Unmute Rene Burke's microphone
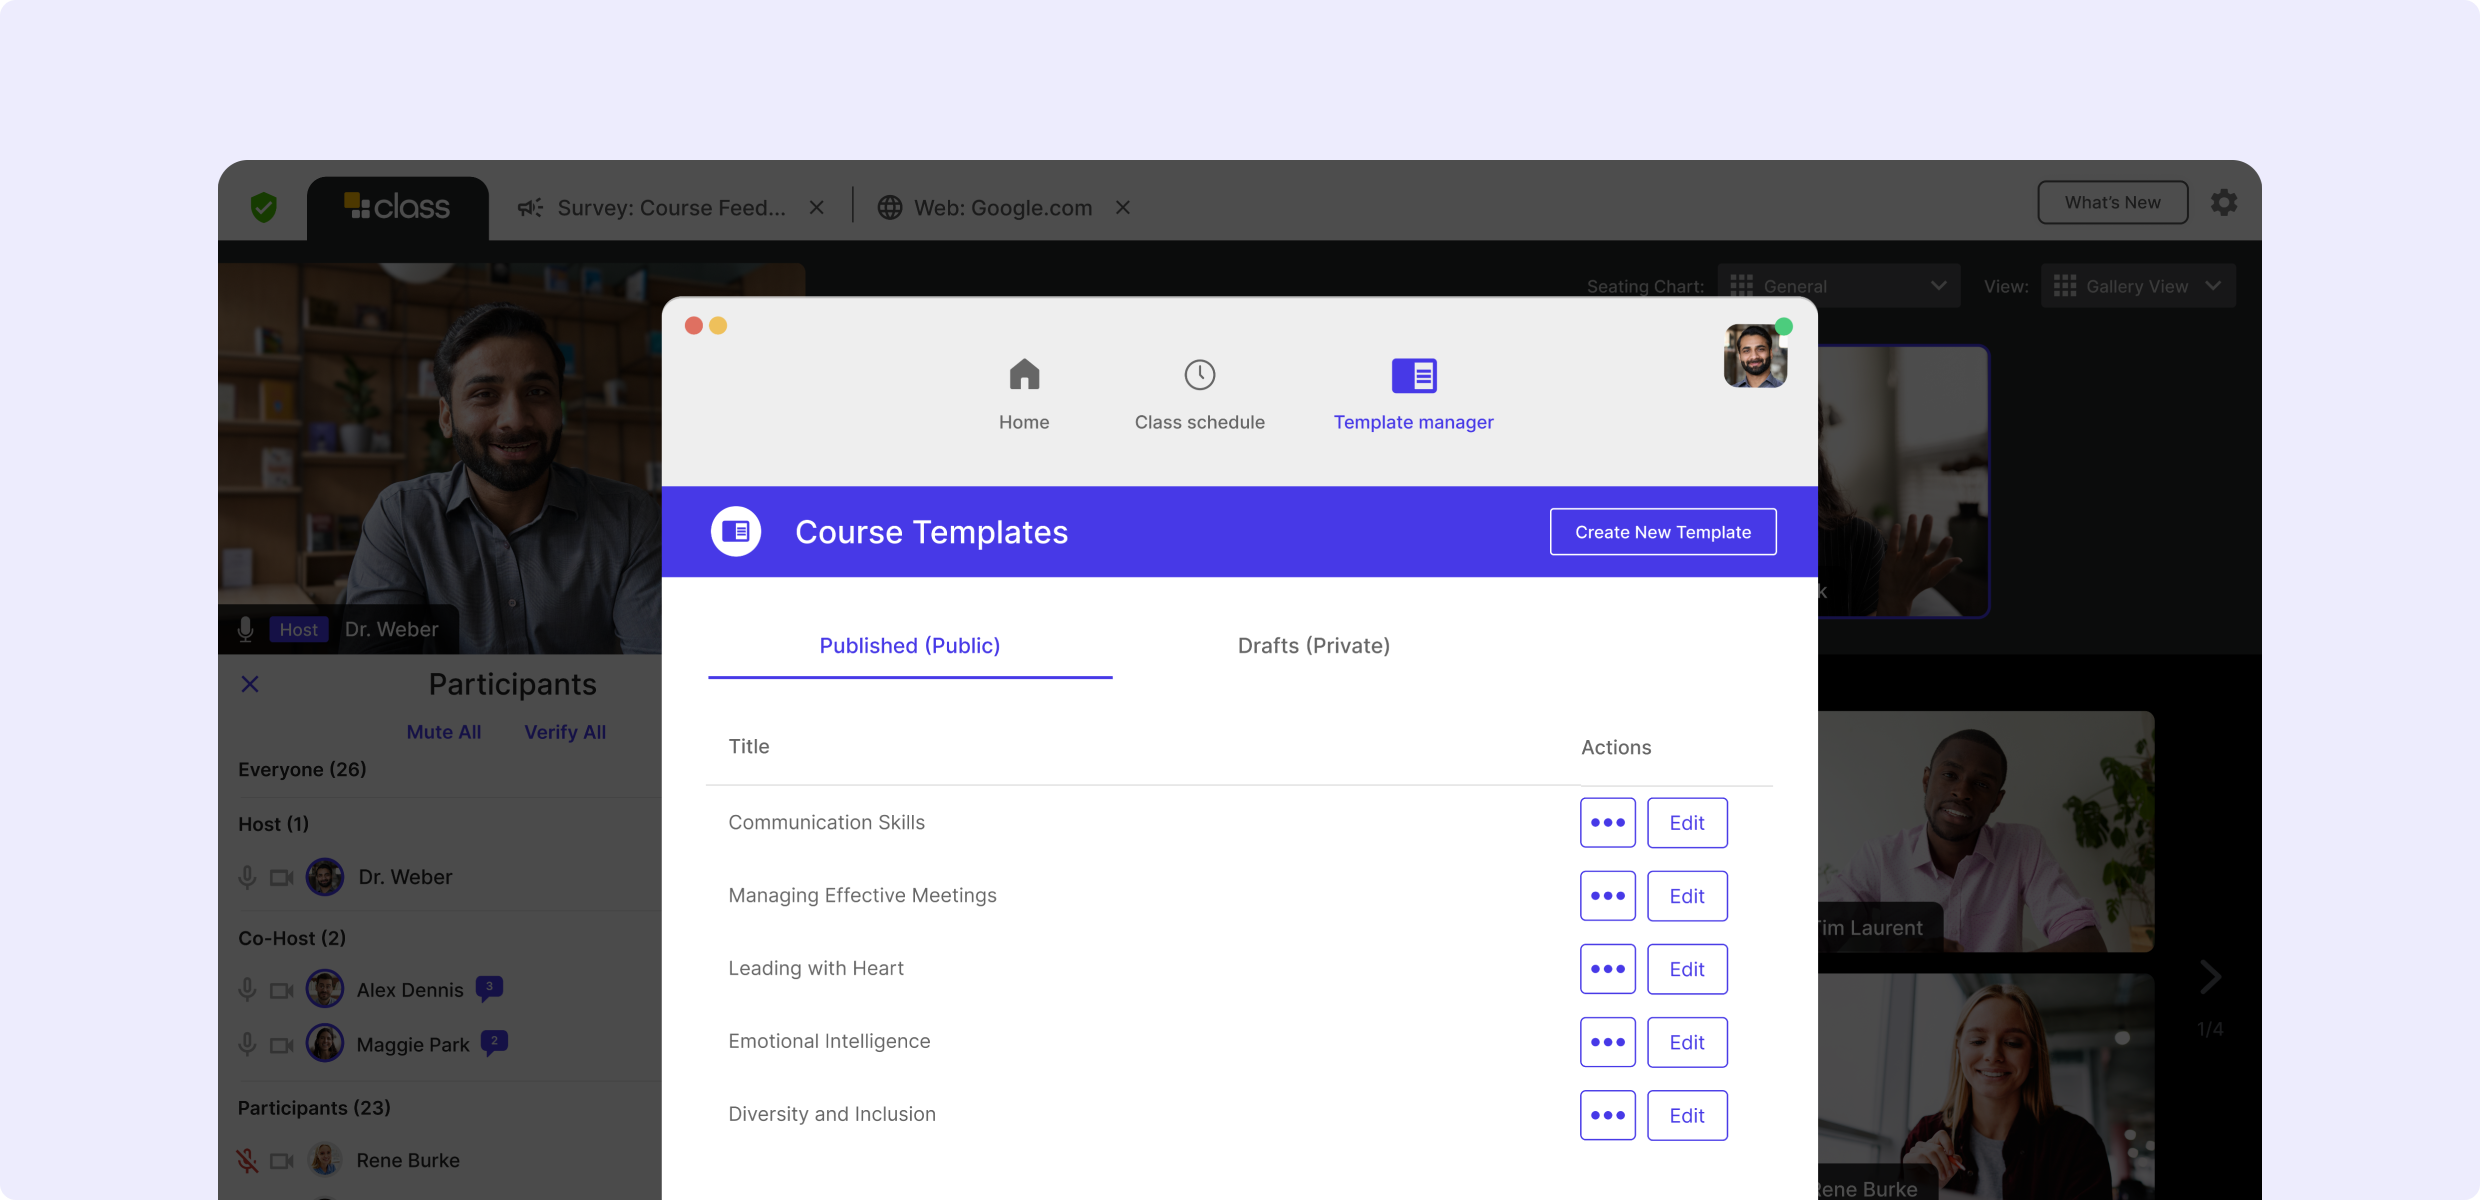 coord(247,1160)
